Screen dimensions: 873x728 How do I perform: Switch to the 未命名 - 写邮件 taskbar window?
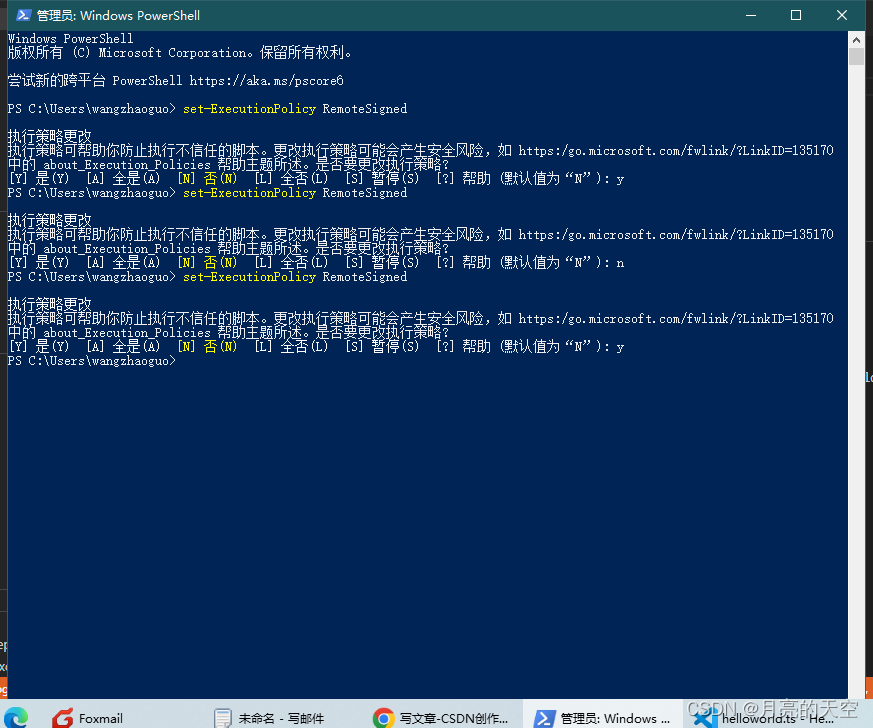tap(269, 718)
